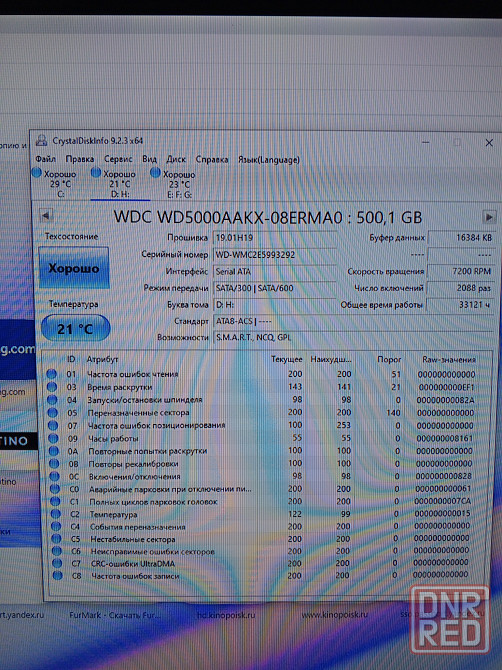The height and width of the screenshot is (670, 502).
Task: Select the C: disk tab at 29 °C
Action: [x=61, y=184]
